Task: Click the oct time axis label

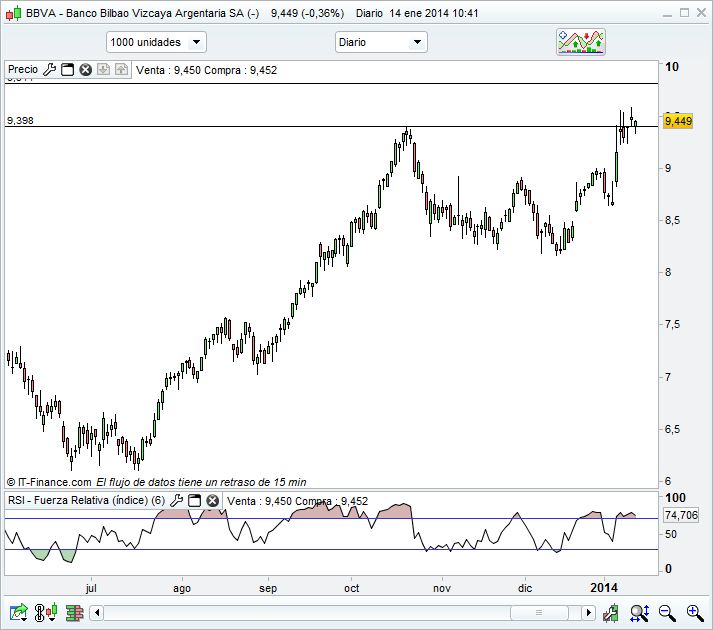Action: pos(351,588)
